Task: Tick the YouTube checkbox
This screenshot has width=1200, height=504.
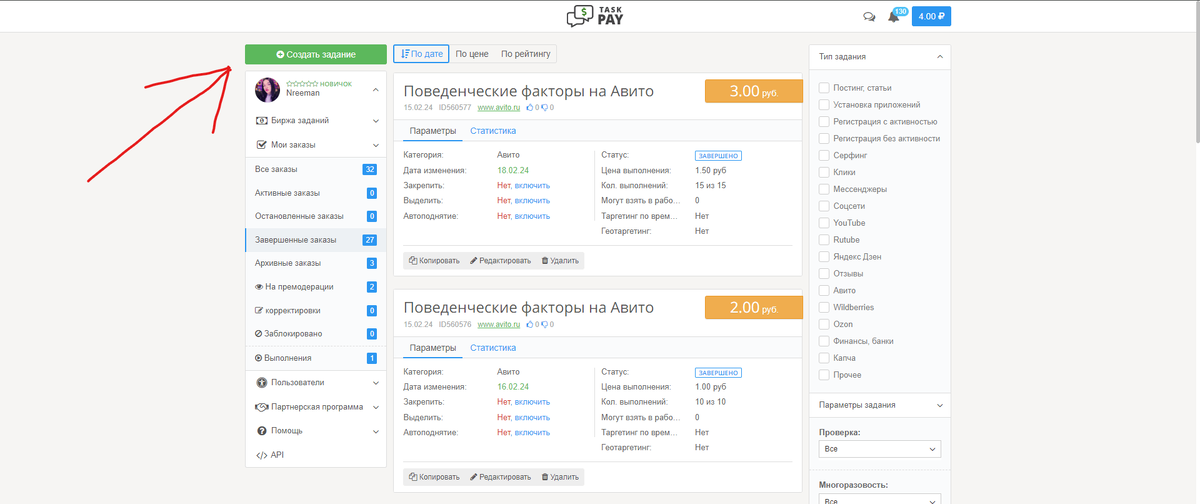Action: point(824,223)
